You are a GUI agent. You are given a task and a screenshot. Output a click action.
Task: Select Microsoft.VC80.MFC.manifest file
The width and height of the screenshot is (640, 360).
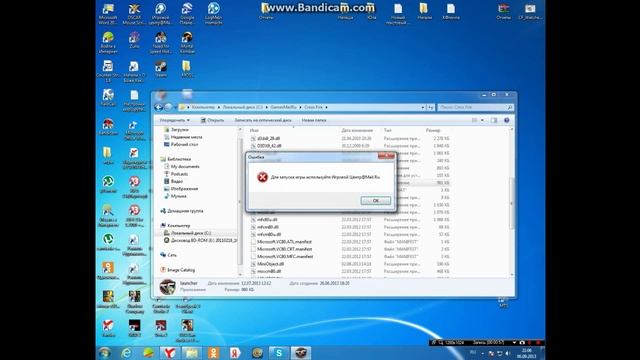[285, 256]
